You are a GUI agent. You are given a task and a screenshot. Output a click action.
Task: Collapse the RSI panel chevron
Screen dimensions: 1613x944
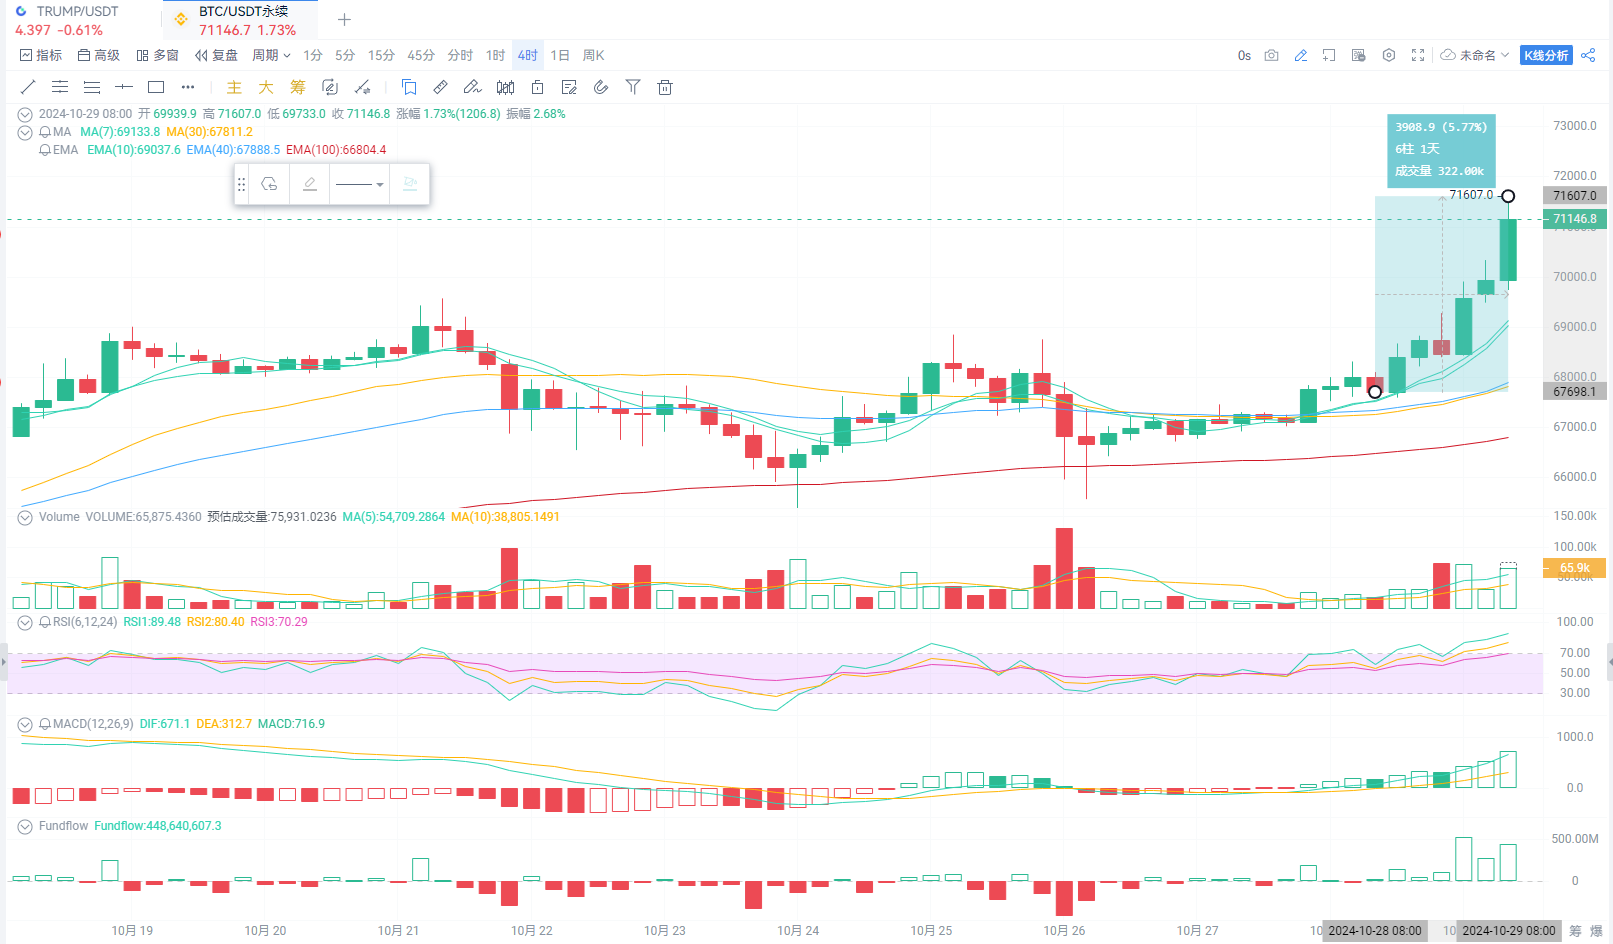pos(25,622)
